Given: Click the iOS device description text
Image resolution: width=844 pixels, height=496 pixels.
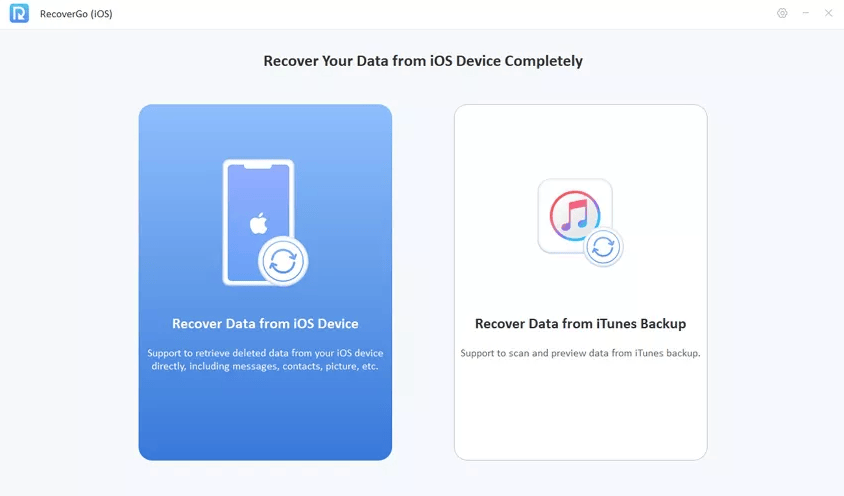Looking at the screenshot, I should point(265,360).
